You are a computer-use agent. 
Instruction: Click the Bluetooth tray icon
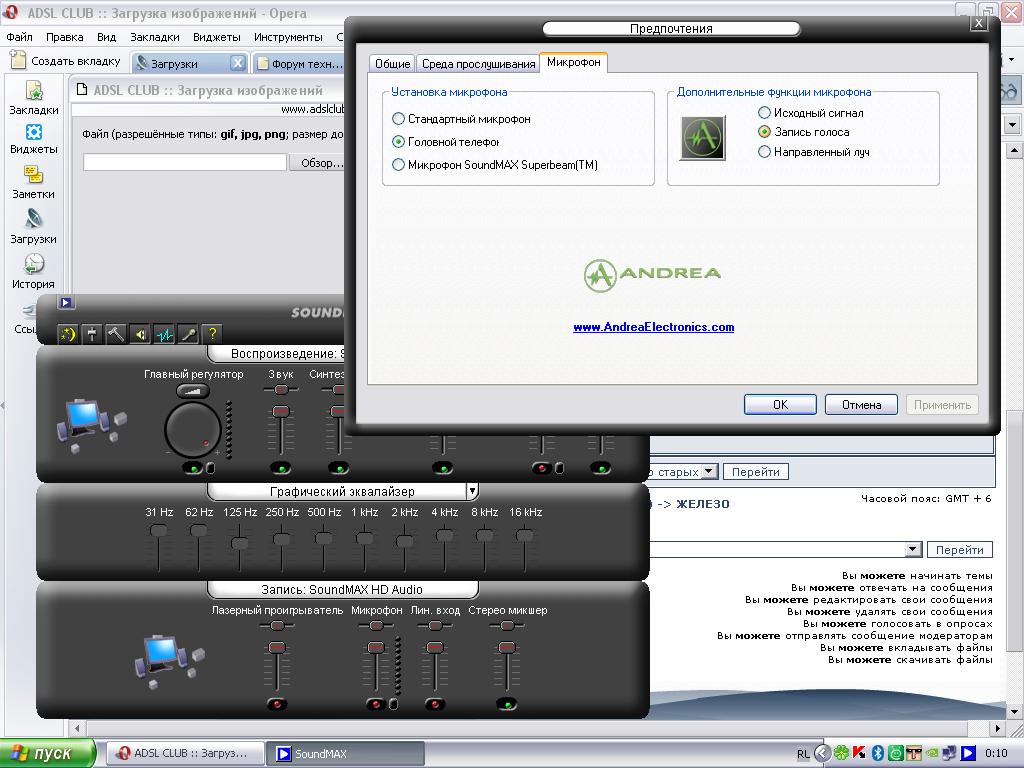point(878,754)
